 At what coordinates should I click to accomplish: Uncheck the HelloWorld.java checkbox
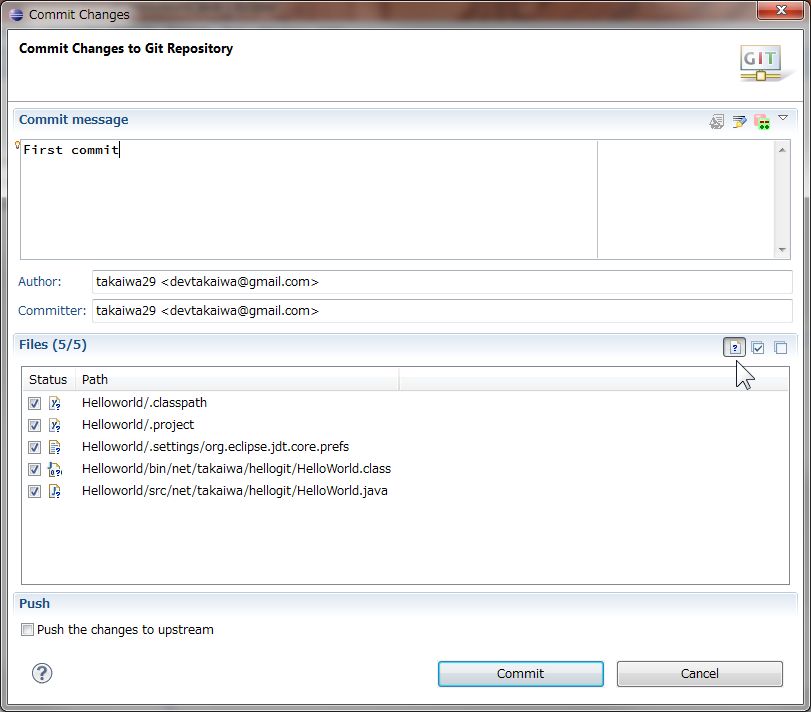point(34,491)
